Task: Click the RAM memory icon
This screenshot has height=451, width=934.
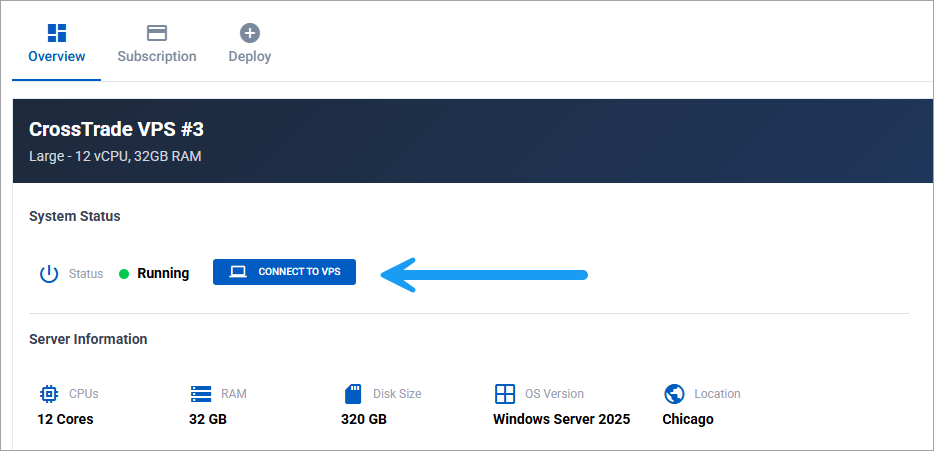Action: tap(201, 393)
